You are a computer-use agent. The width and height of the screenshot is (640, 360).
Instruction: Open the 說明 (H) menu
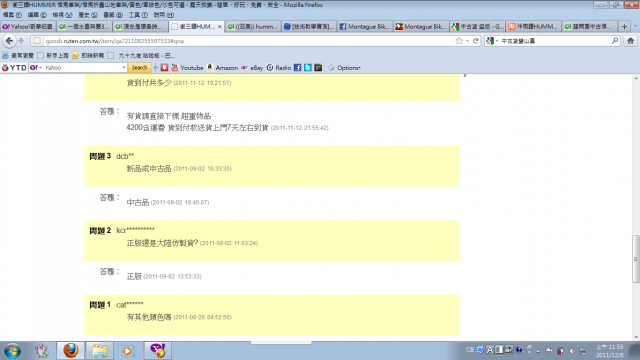[x=164, y=15]
